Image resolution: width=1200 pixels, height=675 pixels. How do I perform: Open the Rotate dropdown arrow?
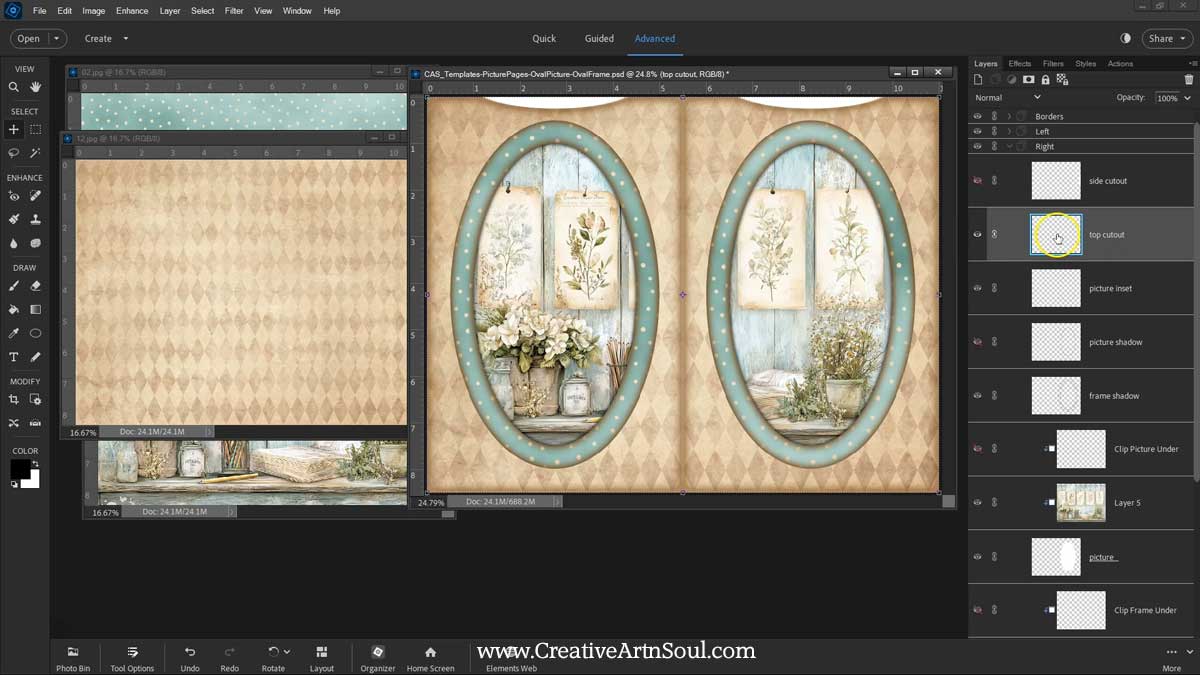[287, 652]
